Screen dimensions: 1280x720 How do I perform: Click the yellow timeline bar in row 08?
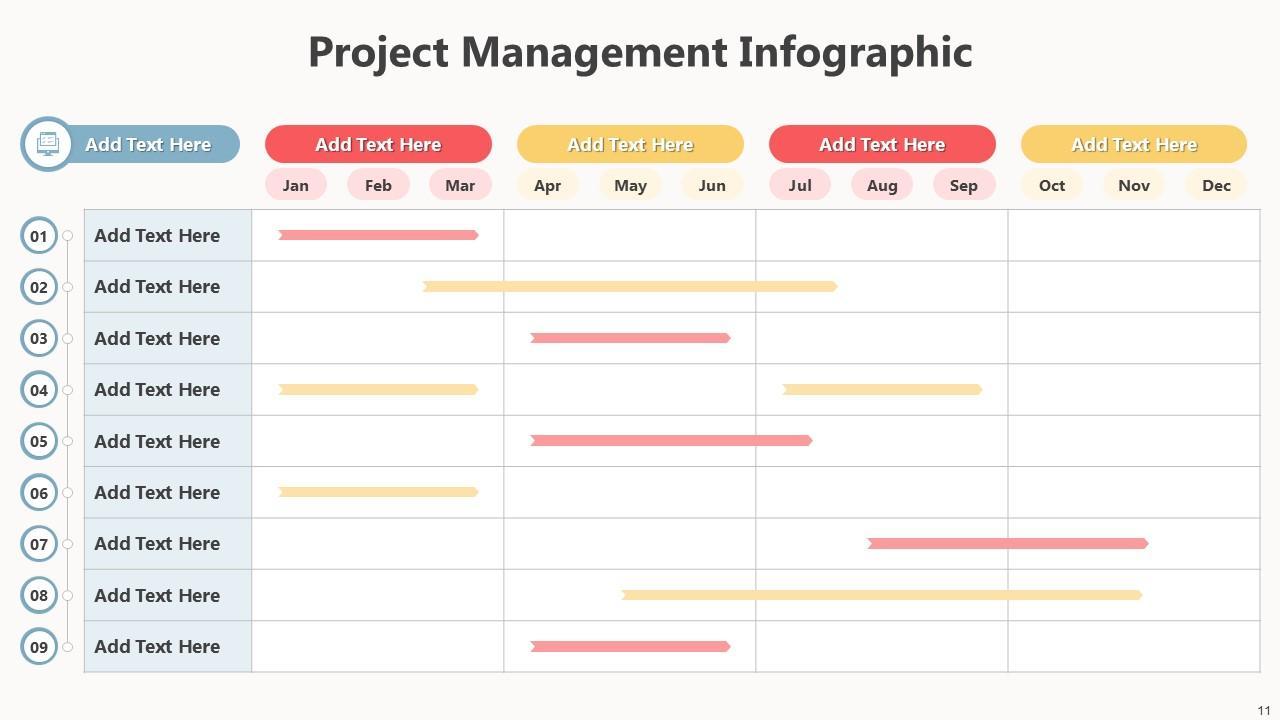(882, 595)
